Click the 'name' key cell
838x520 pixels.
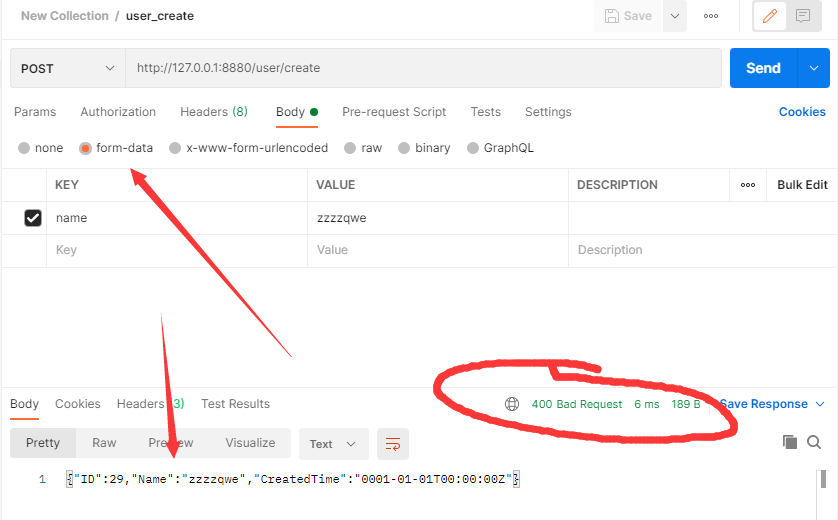pyautogui.click(x=177, y=218)
